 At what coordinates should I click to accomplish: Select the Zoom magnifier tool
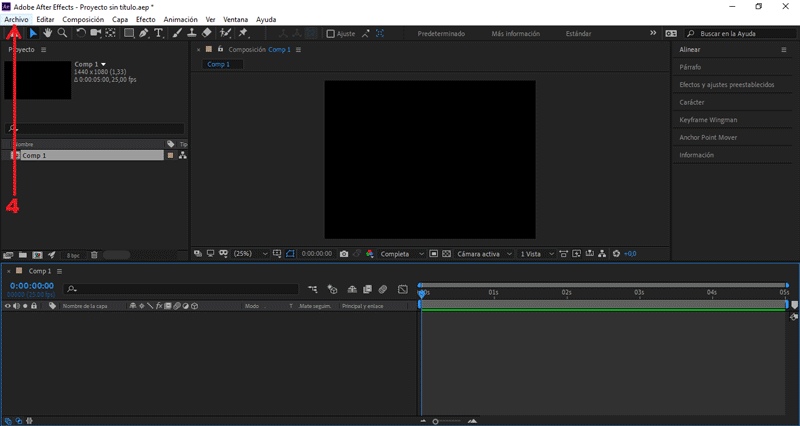pos(62,33)
